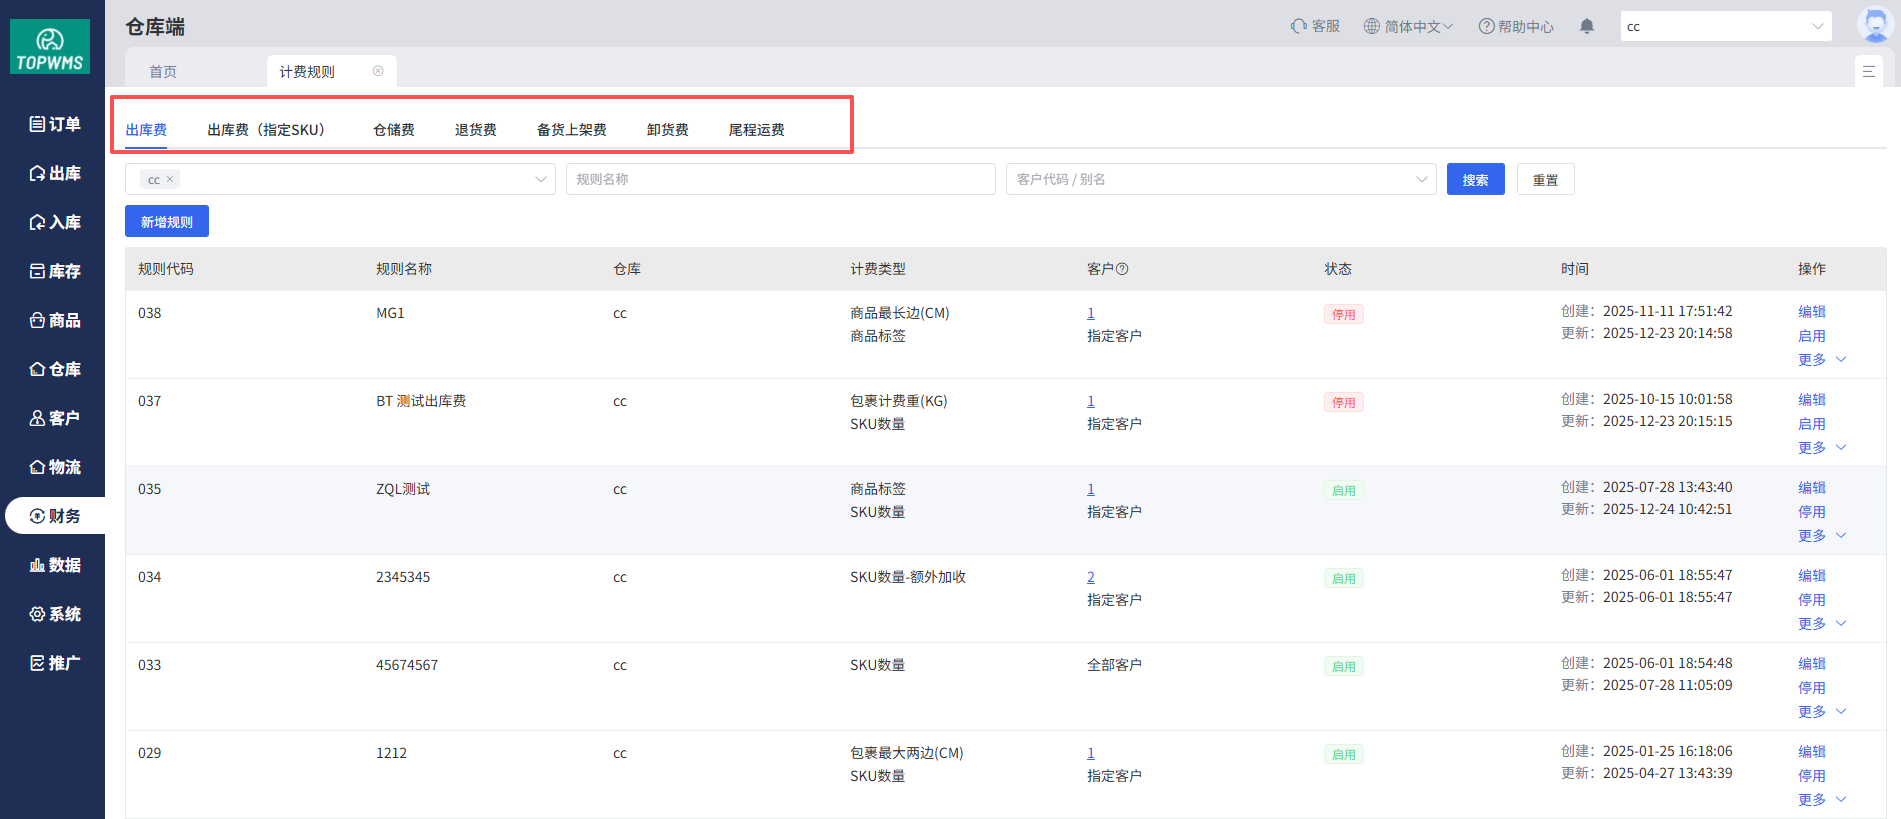Switch to the 仓储费 tab
Image resolution: width=1901 pixels, height=819 pixels.
393,130
